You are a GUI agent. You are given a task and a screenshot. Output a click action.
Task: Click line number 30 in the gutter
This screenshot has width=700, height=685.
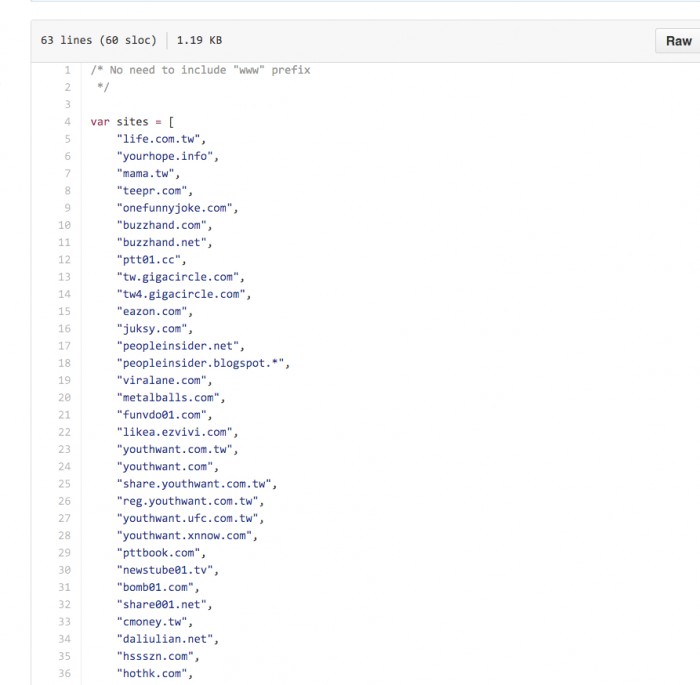coord(64,570)
